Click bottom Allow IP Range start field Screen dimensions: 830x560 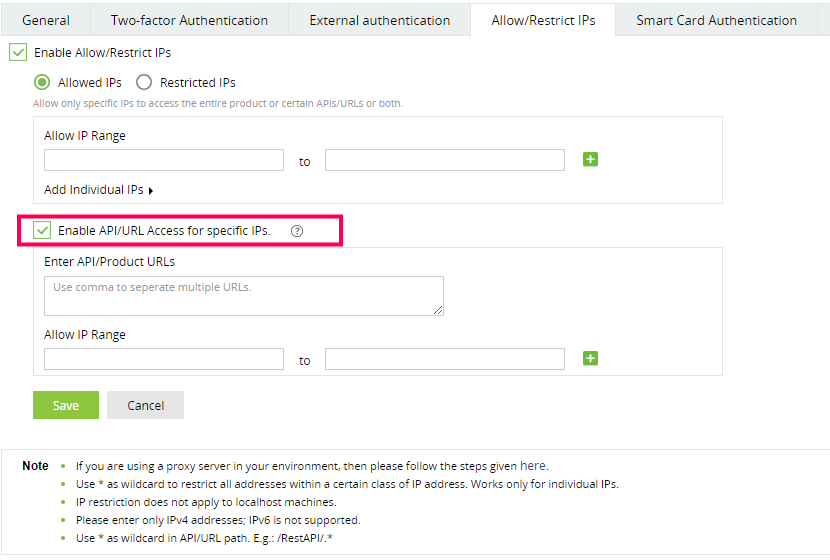164,359
